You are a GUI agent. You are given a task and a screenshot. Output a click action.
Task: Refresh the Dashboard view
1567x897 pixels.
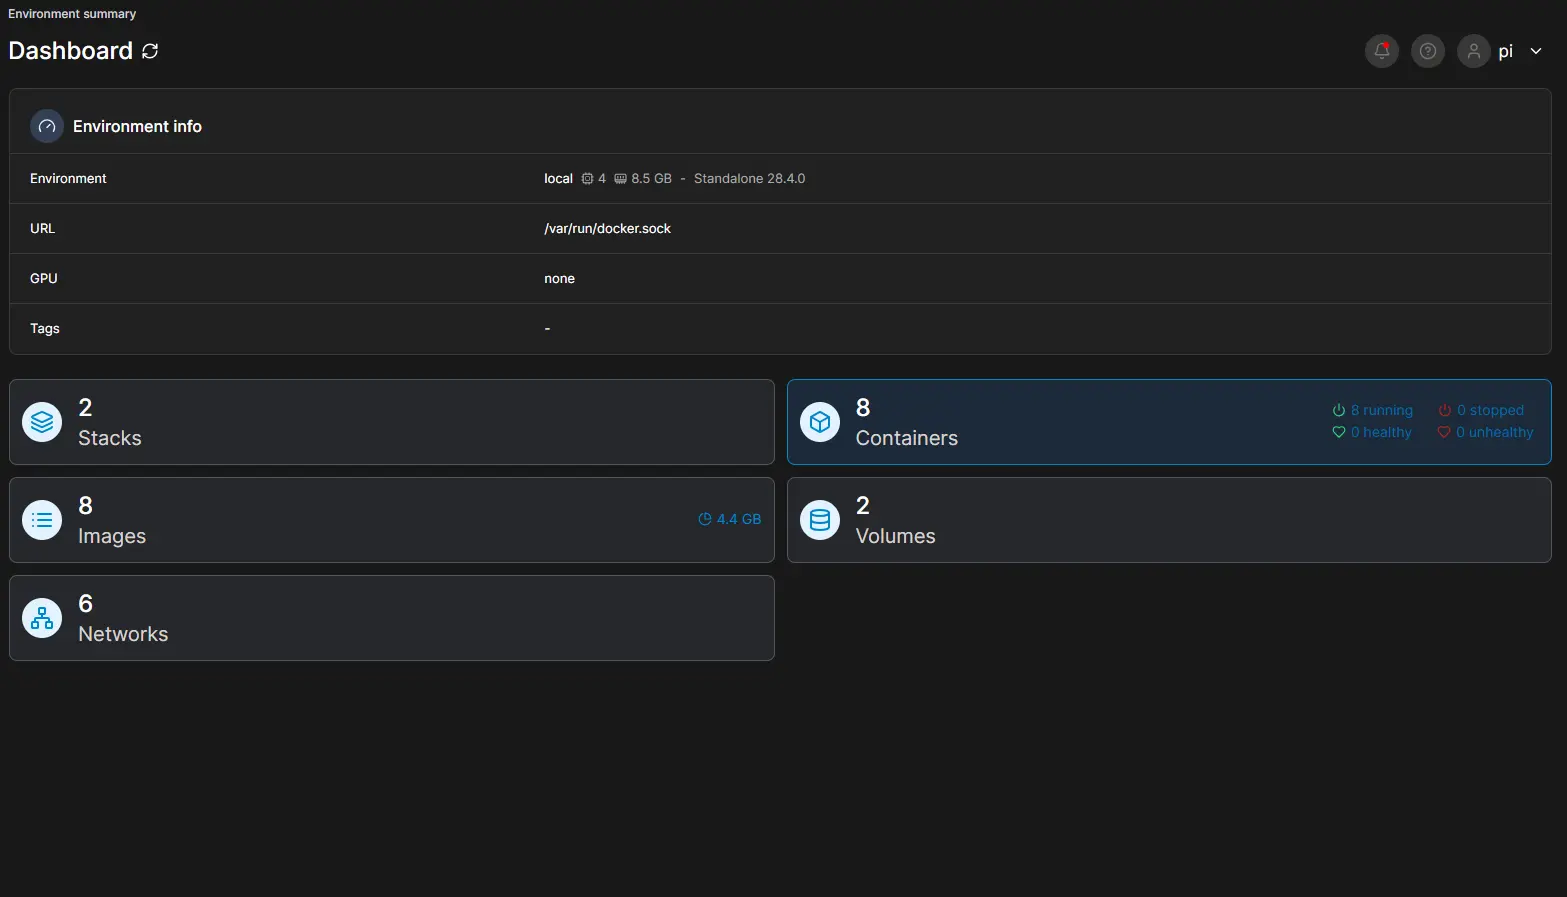pyautogui.click(x=150, y=50)
